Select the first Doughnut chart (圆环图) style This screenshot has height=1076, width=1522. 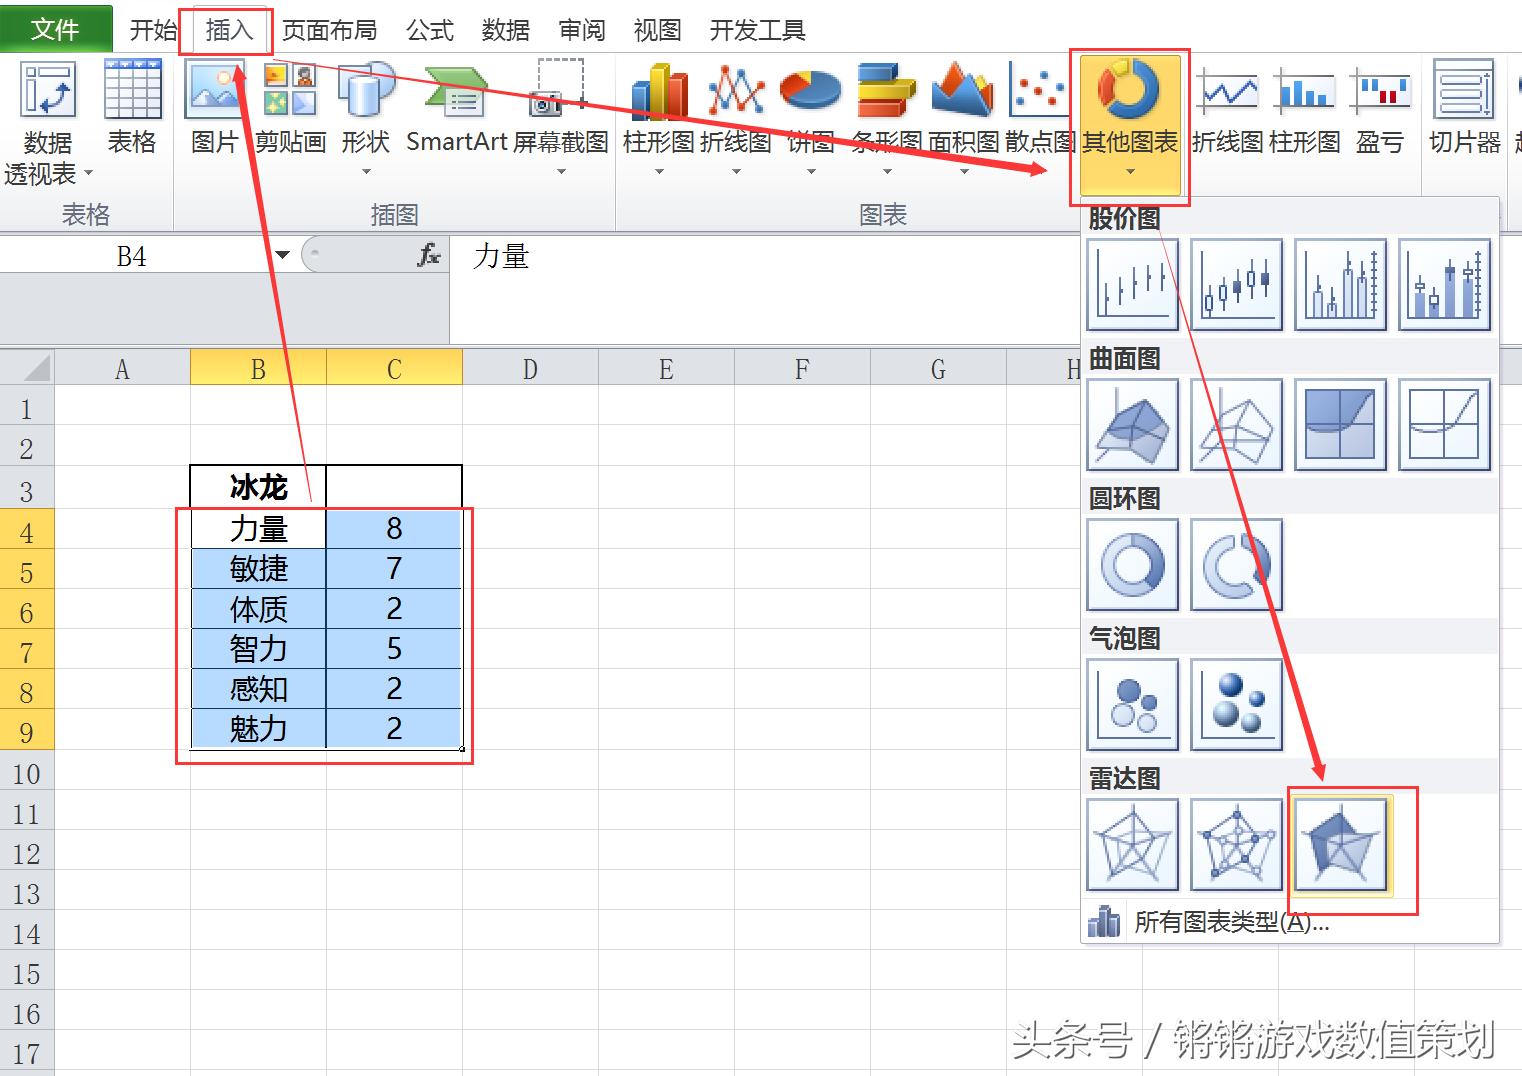1132,565
